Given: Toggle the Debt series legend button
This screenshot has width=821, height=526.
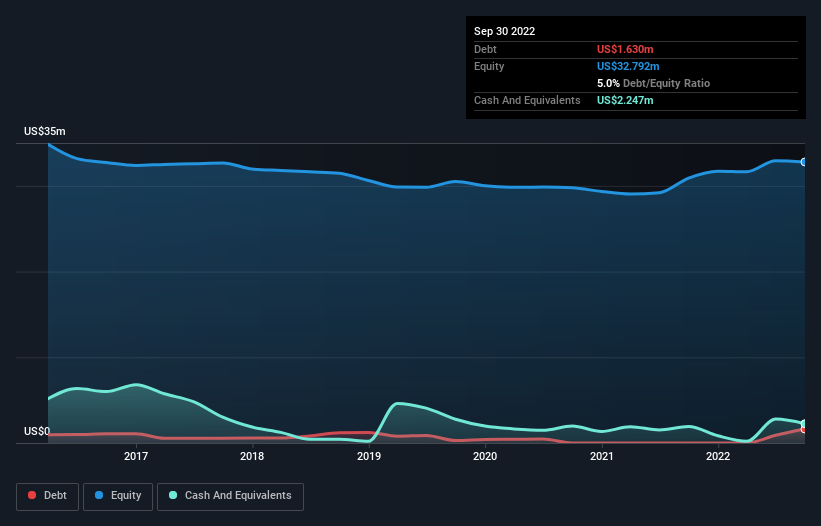Looking at the screenshot, I should point(48,496).
